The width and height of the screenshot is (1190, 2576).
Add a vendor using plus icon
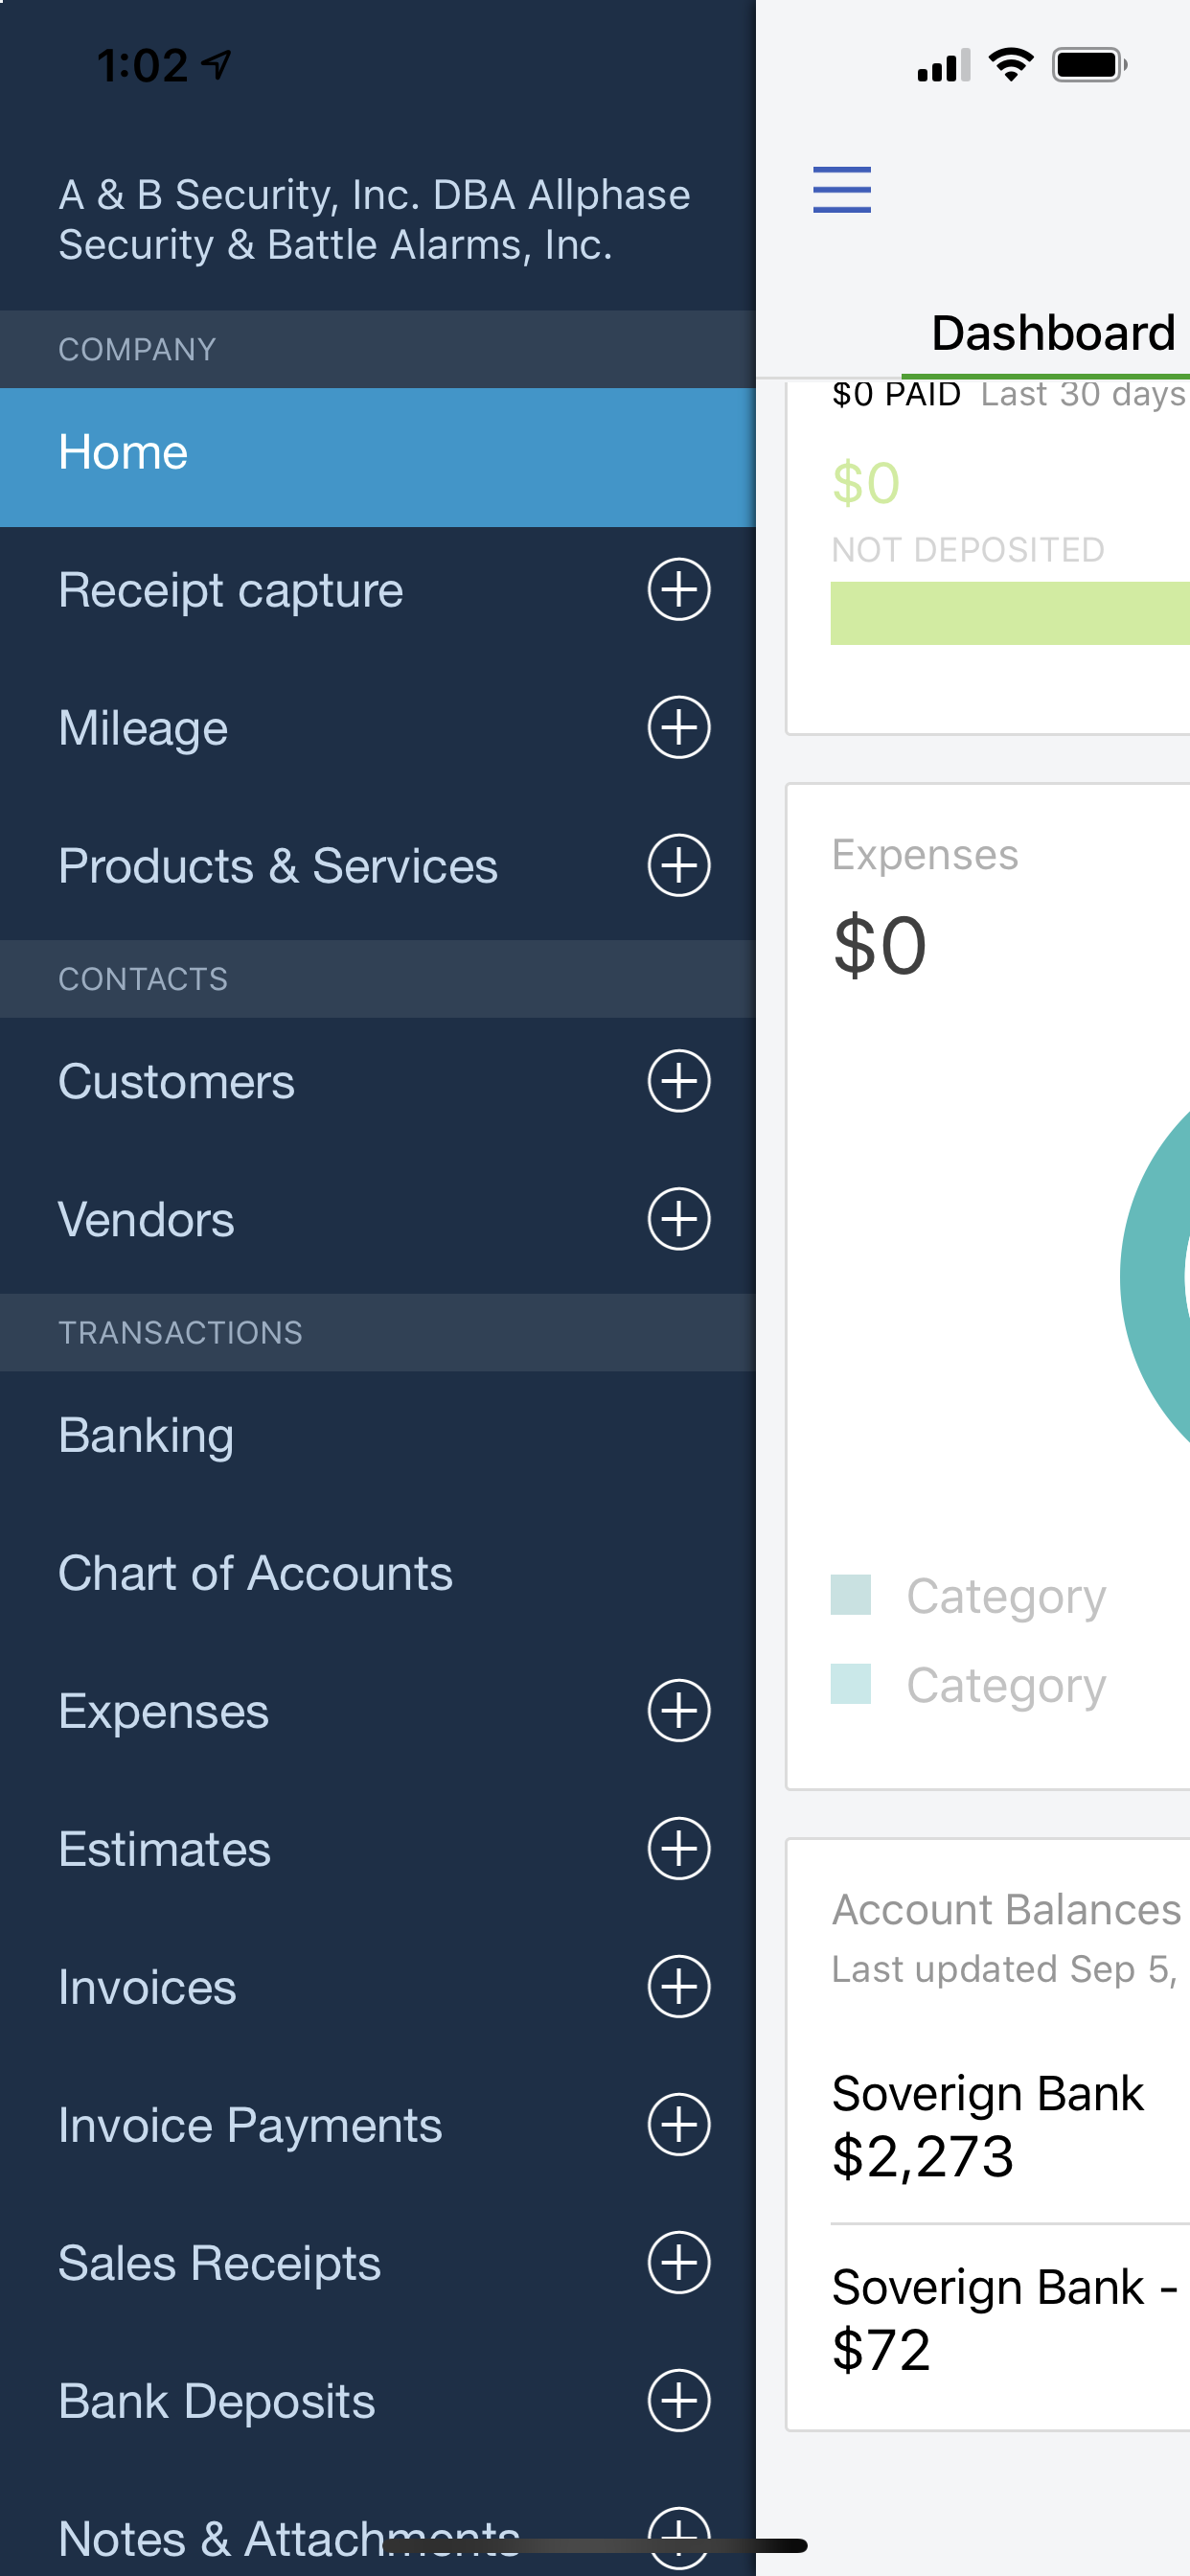point(679,1219)
